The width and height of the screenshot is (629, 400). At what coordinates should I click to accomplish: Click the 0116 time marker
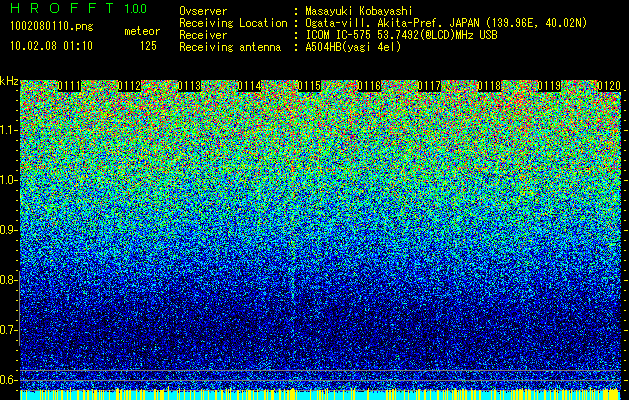tap(369, 86)
